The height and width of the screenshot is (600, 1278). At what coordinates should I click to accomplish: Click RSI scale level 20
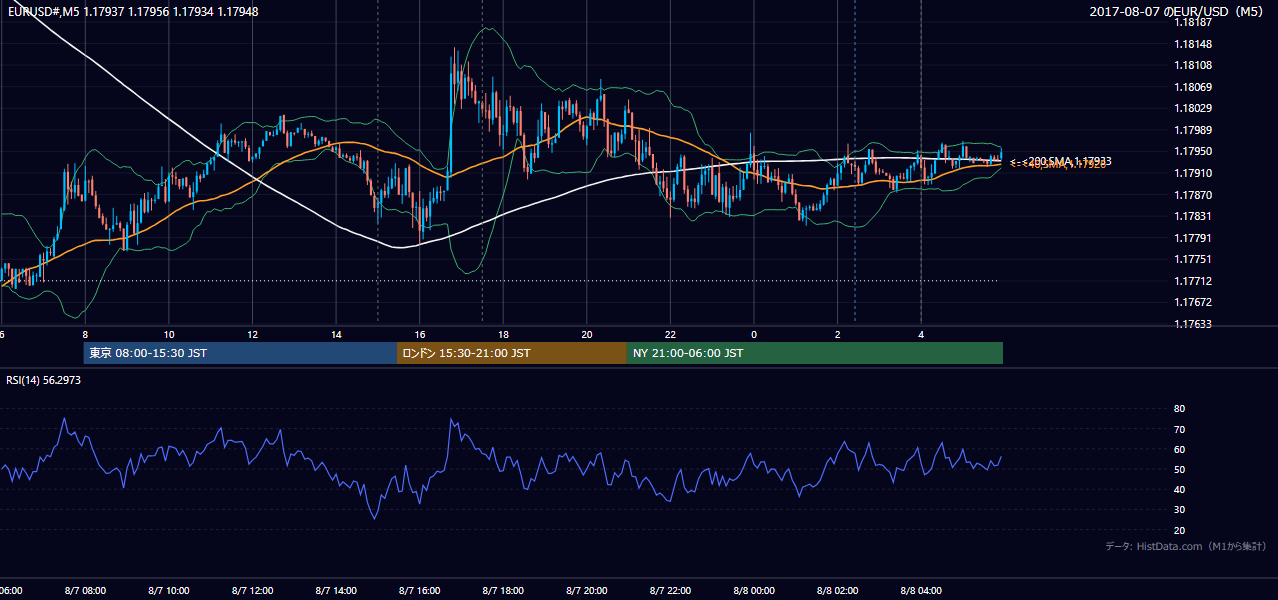1180,530
